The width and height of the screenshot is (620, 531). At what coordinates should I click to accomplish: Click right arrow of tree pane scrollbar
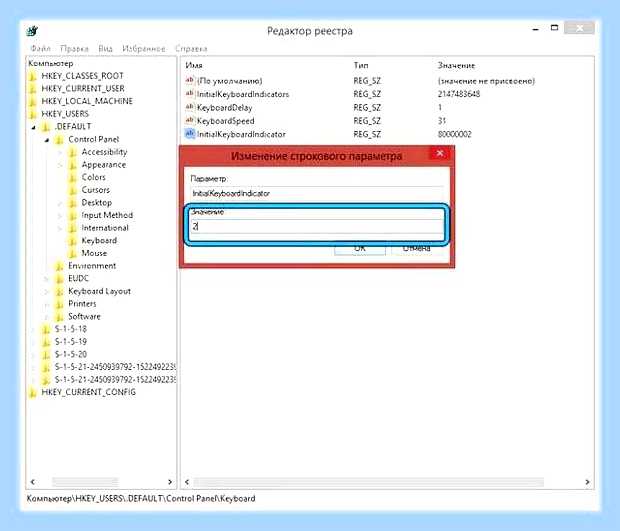pyautogui.click(x=170, y=482)
